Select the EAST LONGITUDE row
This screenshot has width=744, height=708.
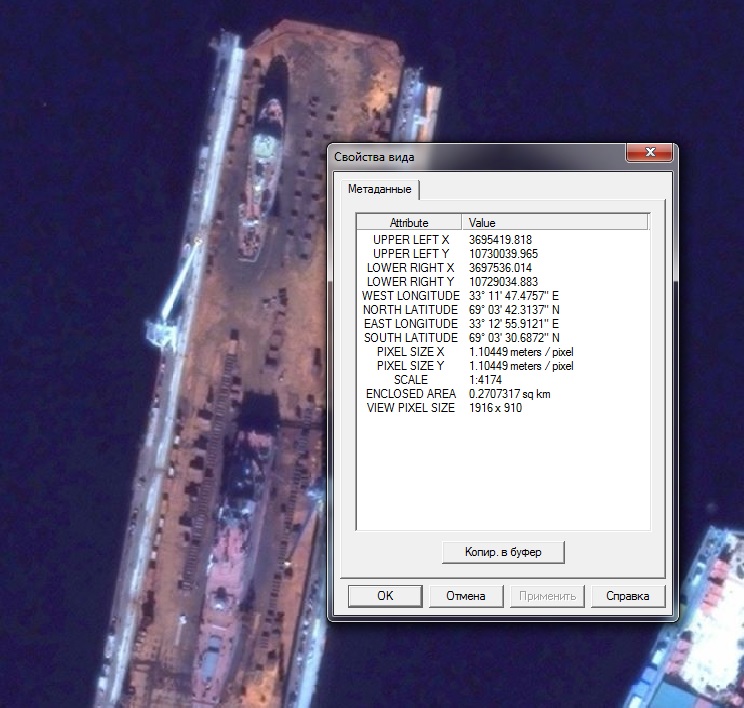(411, 324)
